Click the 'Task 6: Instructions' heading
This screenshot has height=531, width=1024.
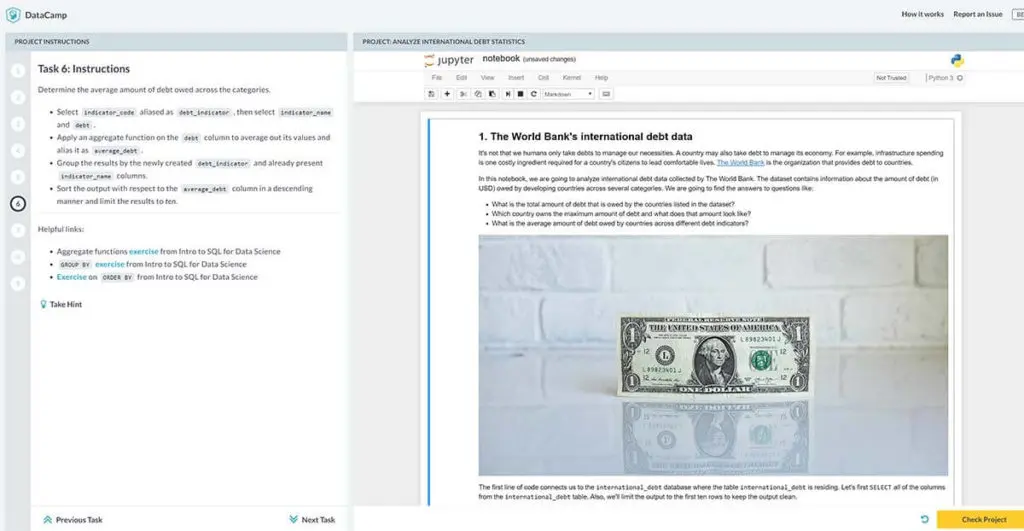coord(84,69)
